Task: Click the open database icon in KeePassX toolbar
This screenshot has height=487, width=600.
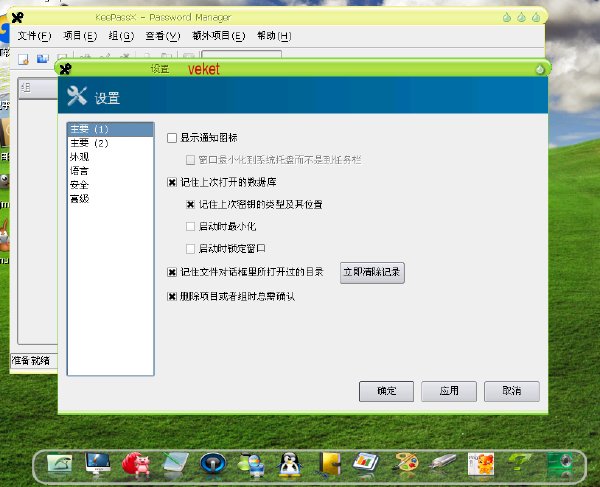Action: pyautogui.click(x=42, y=59)
